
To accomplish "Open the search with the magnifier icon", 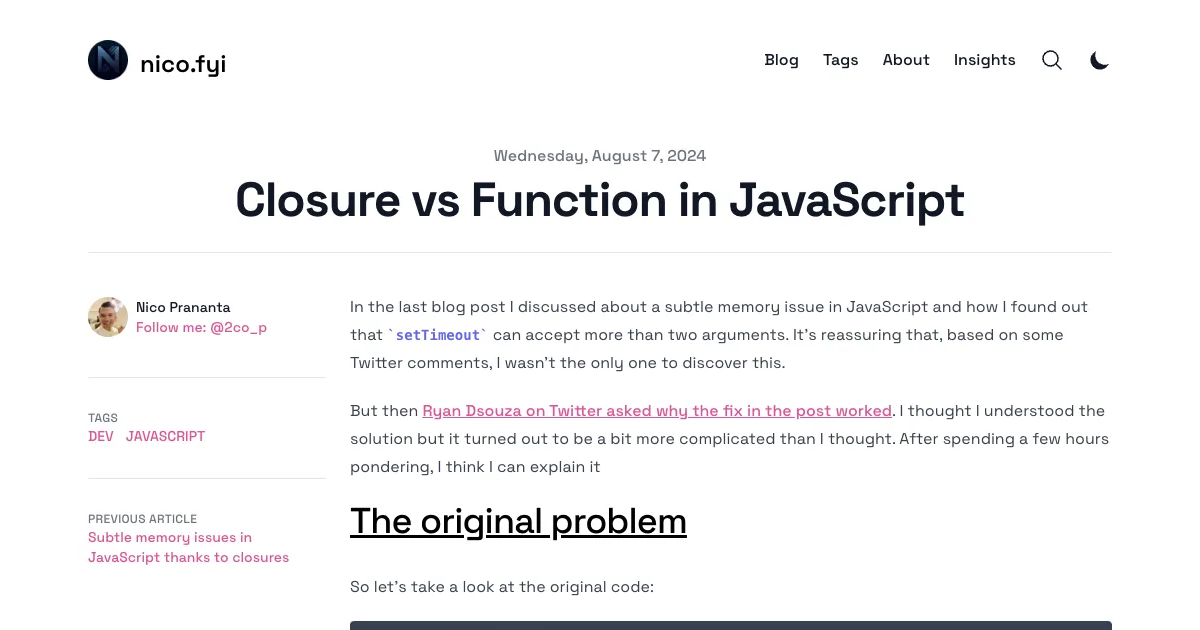I will [1052, 60].
